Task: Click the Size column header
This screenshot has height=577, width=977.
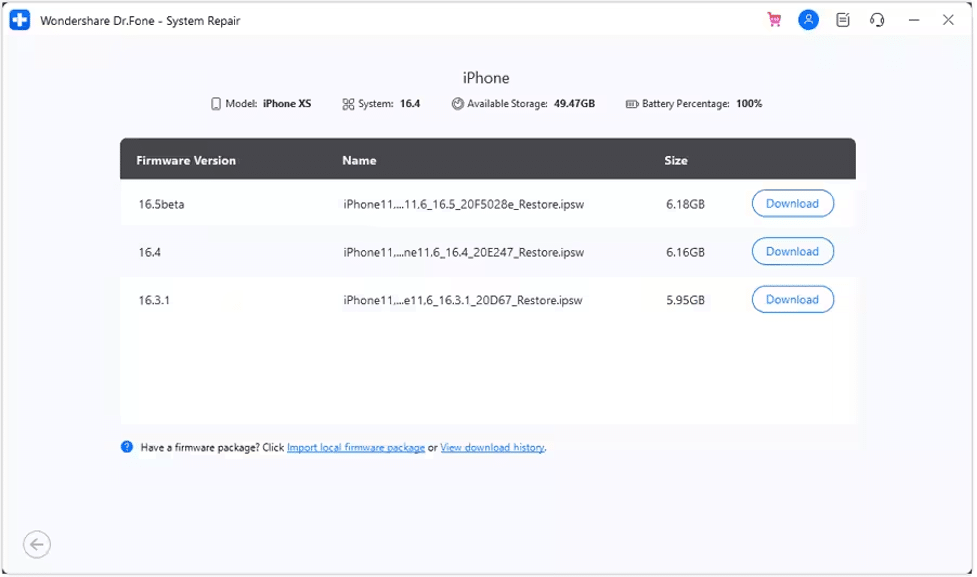Action: coord(674,160)
